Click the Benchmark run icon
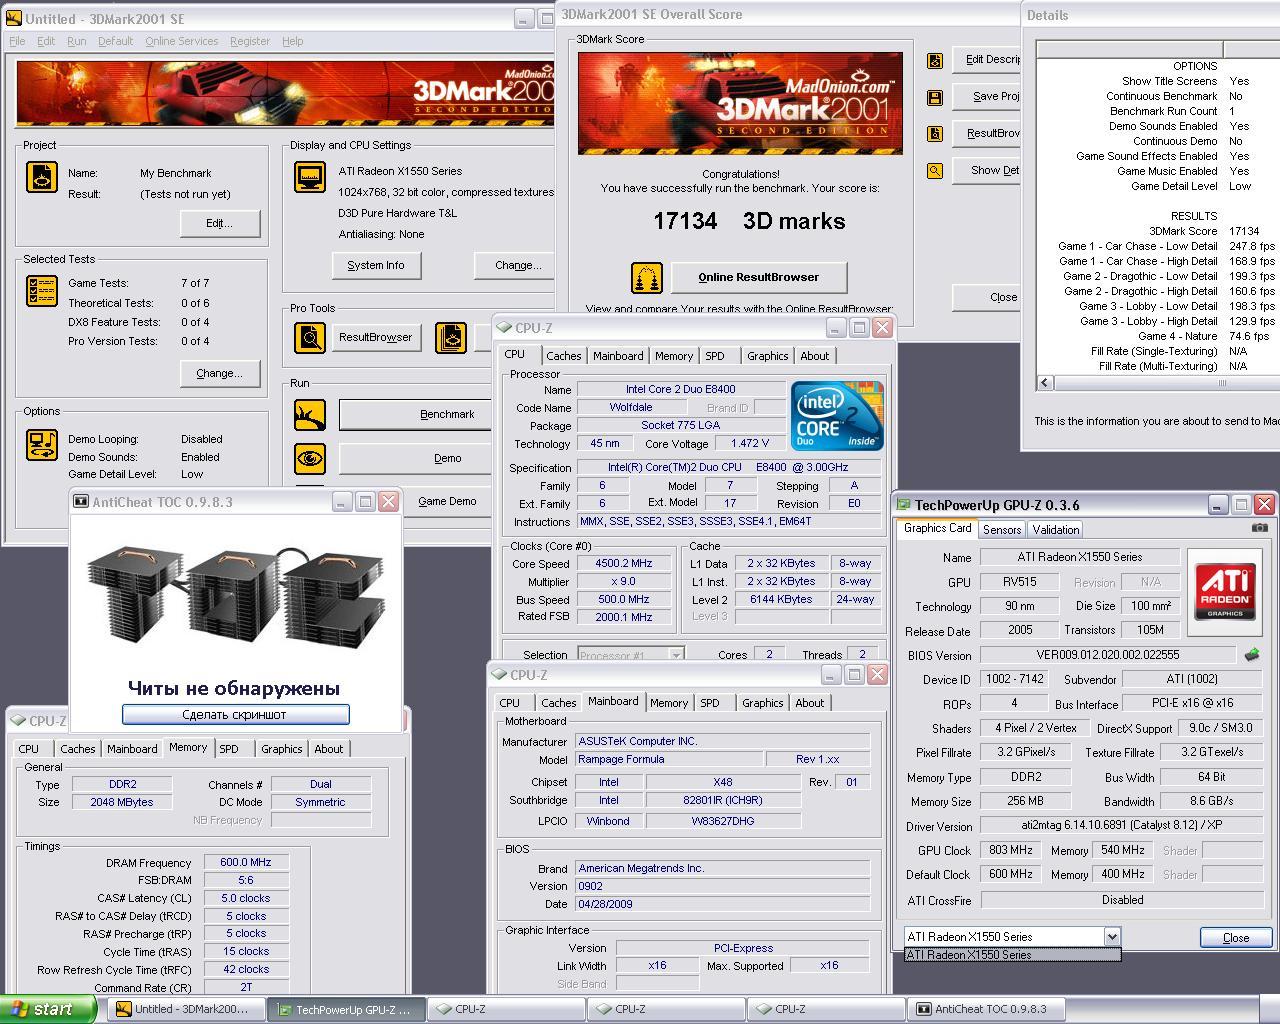Image resolution: width=1280 pixels, height=1024 pixels. pos(310,414)
